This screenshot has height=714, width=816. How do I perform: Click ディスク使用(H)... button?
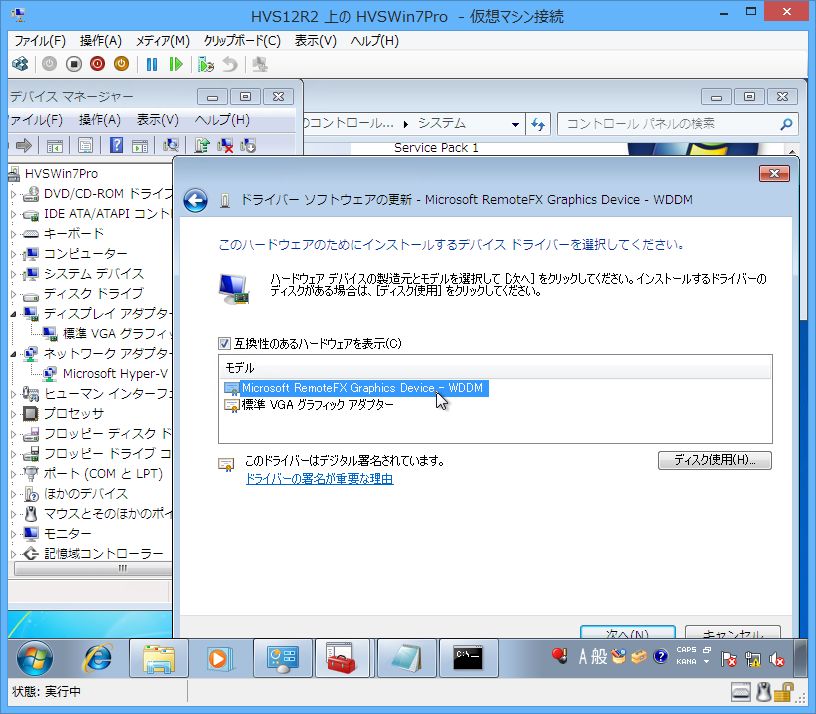[x=715, y=460]
